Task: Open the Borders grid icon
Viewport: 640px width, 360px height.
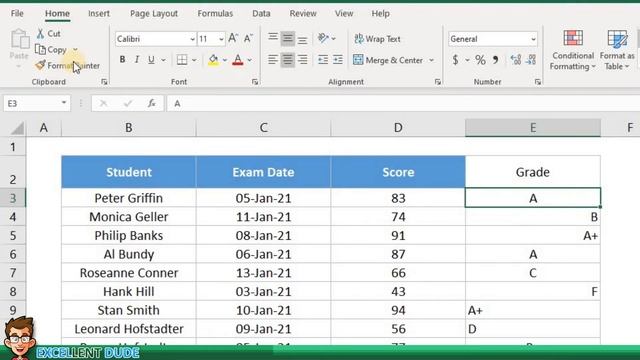Action: point(182,60)
